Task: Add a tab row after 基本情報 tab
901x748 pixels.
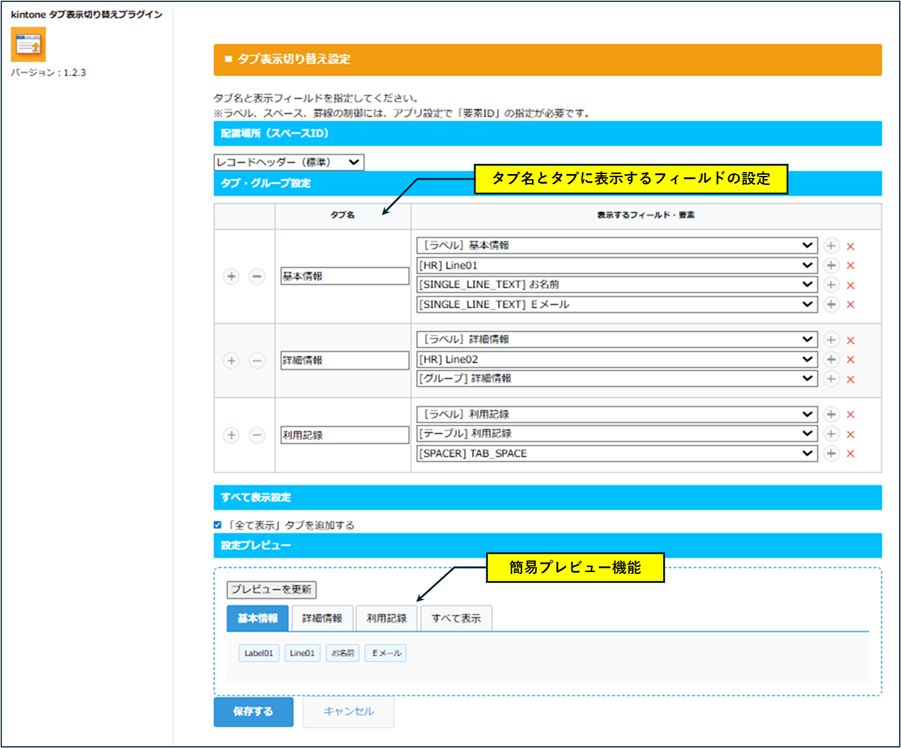Action: pos(231,276)
